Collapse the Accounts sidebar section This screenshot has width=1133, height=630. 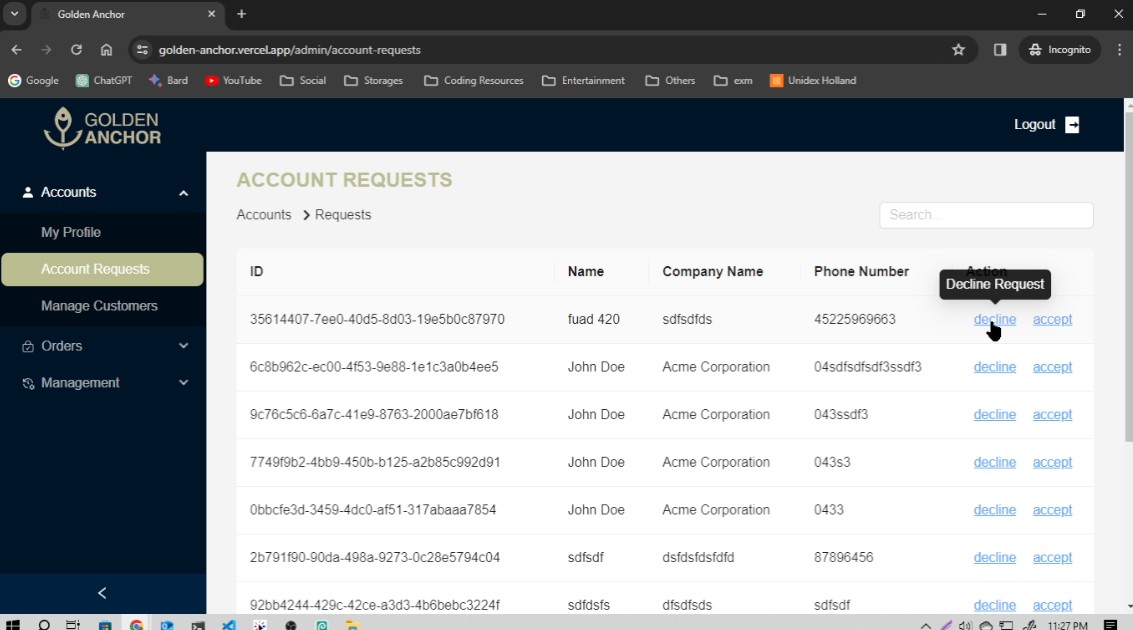(184, 193)
